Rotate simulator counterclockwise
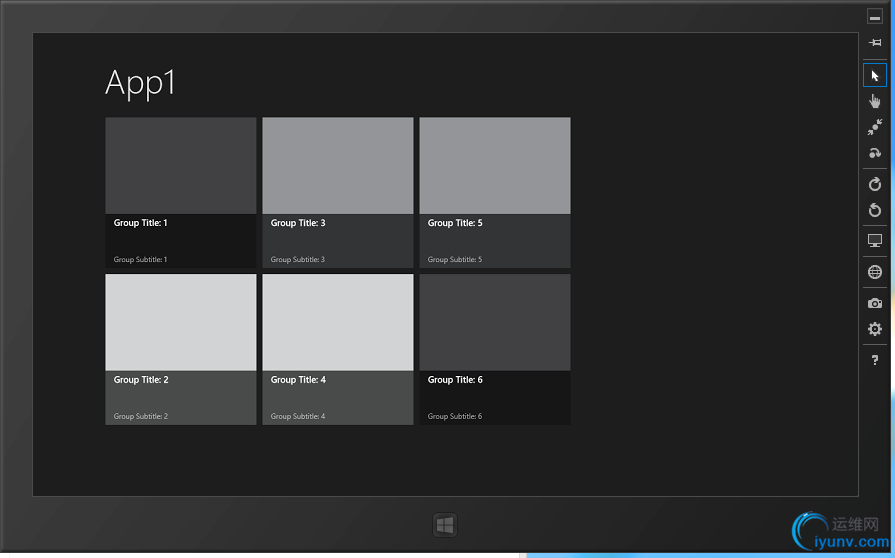The height and width of the screenshot is (558, 895). pos(874,210)
